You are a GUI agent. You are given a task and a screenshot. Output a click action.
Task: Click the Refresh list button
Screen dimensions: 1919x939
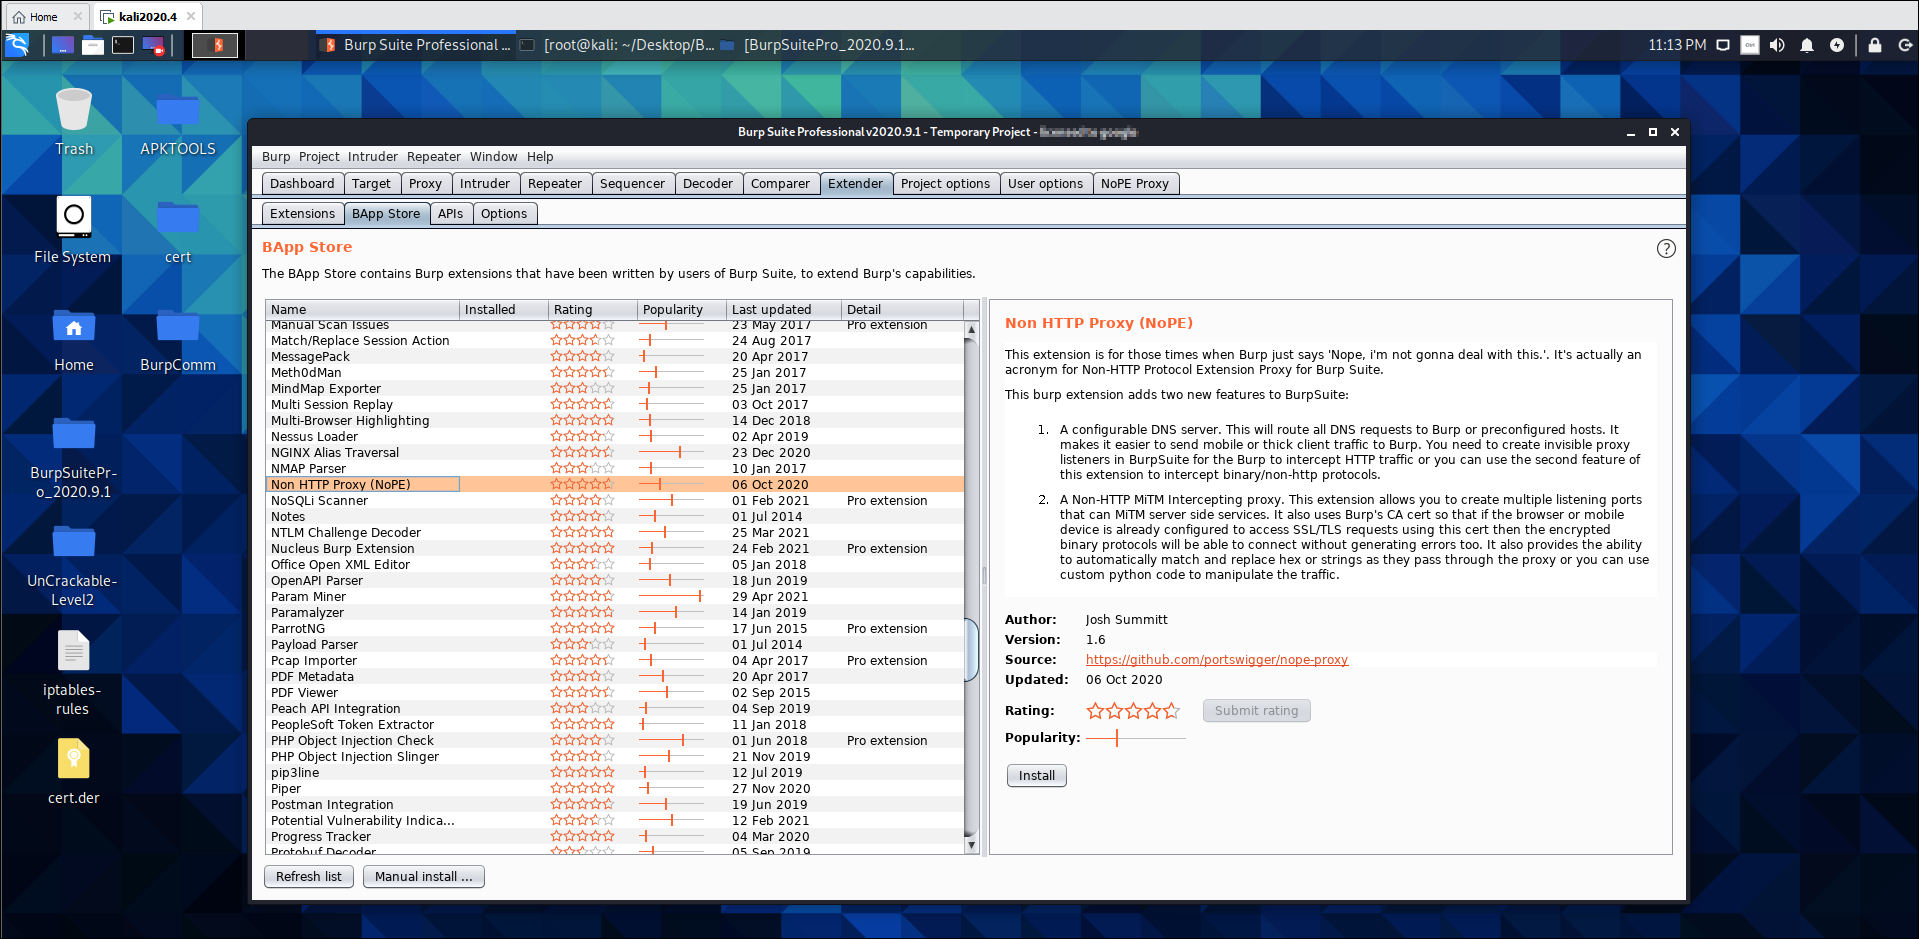(308, 877)
